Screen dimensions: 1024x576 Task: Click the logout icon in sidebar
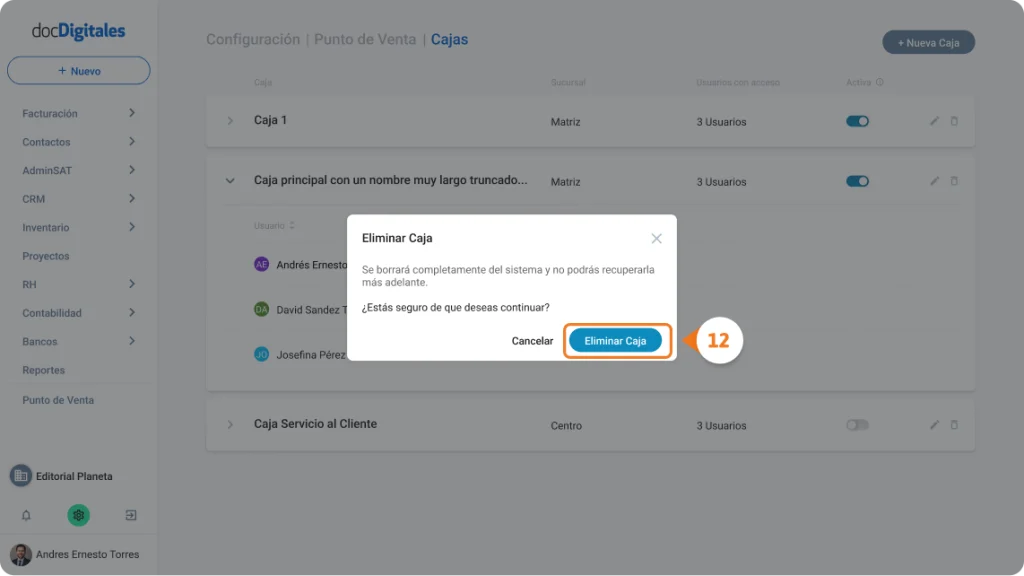point(131,515)
